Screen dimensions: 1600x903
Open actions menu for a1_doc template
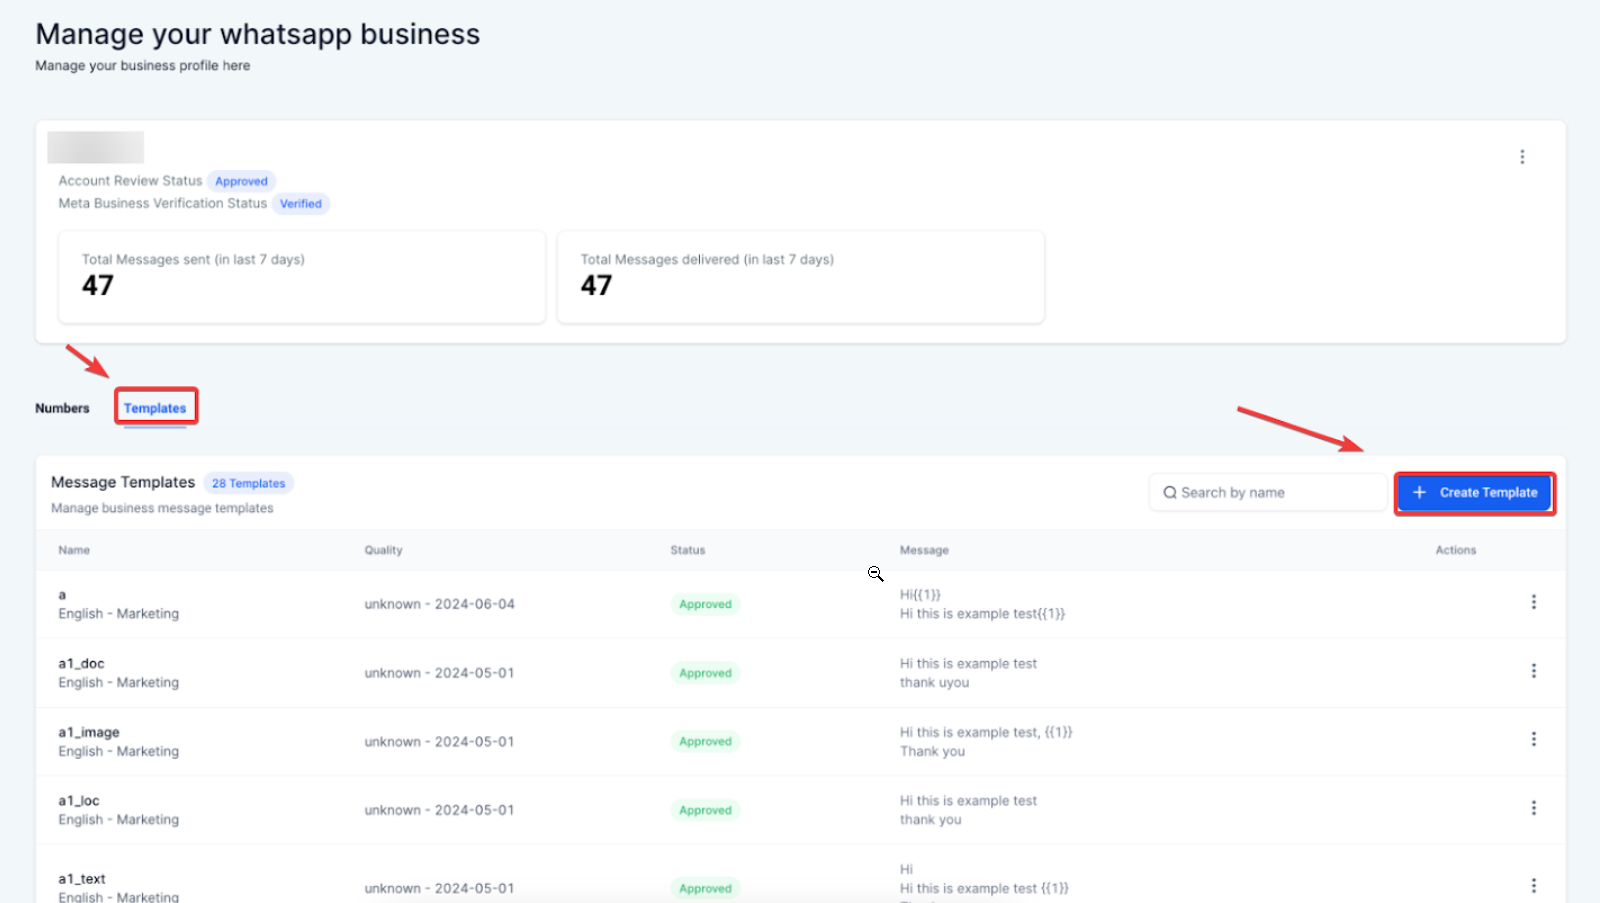(1533, 671)
